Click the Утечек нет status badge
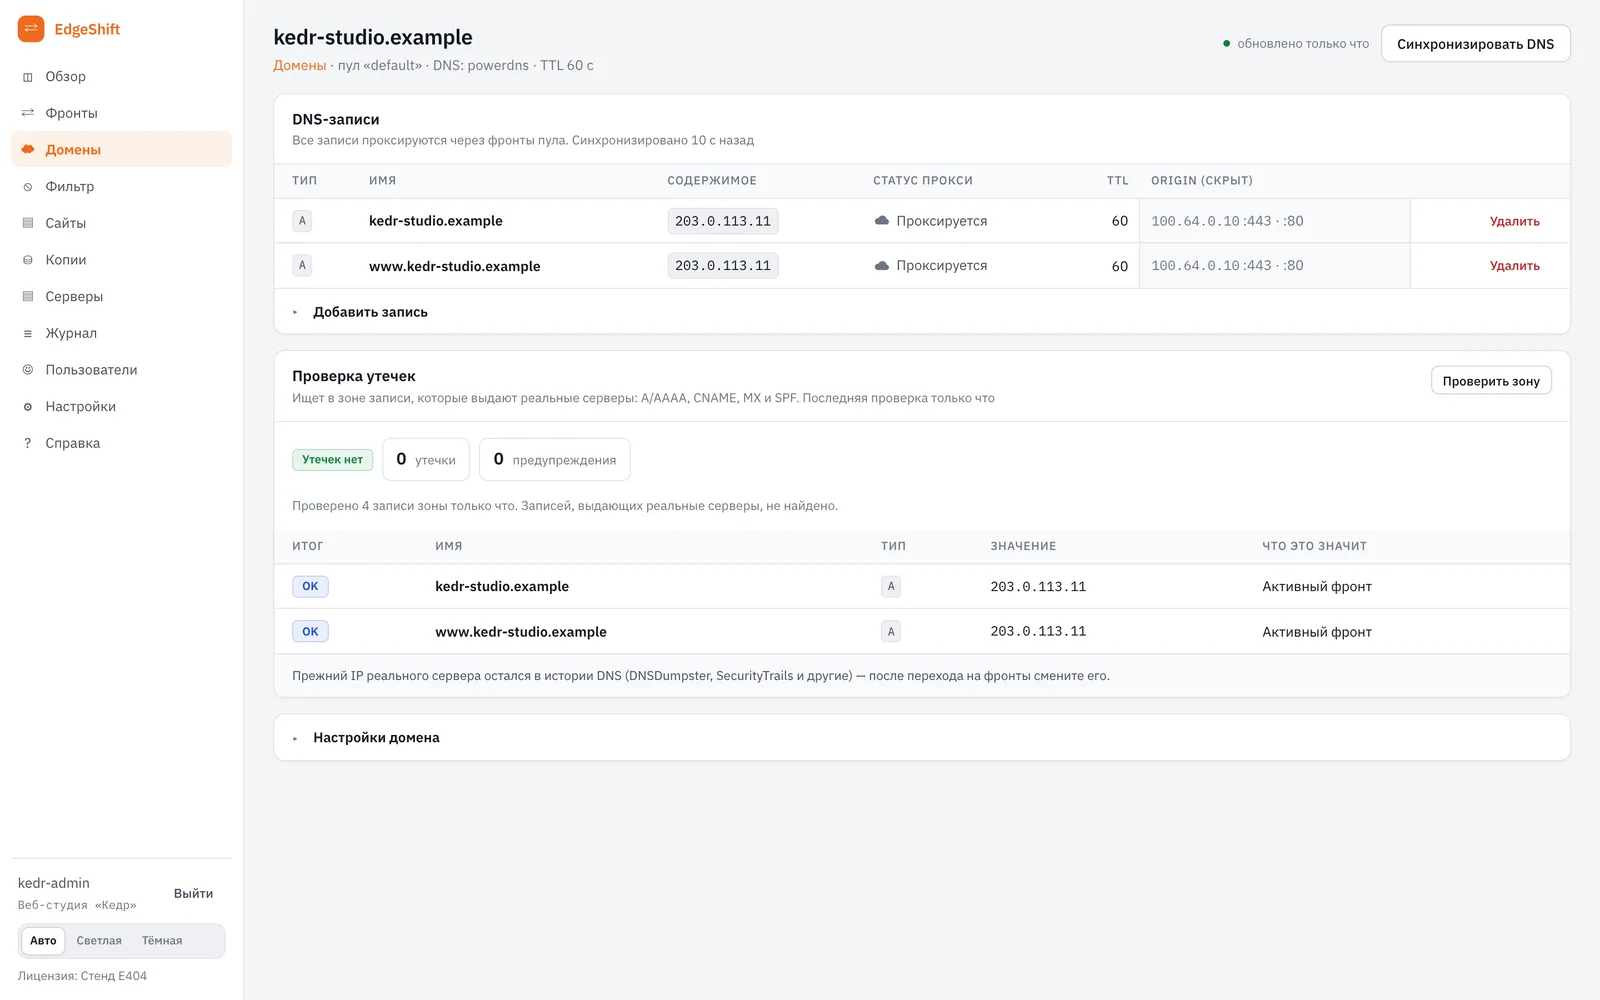This screenshot has height=1000, width=1600. tap(333, 460)
